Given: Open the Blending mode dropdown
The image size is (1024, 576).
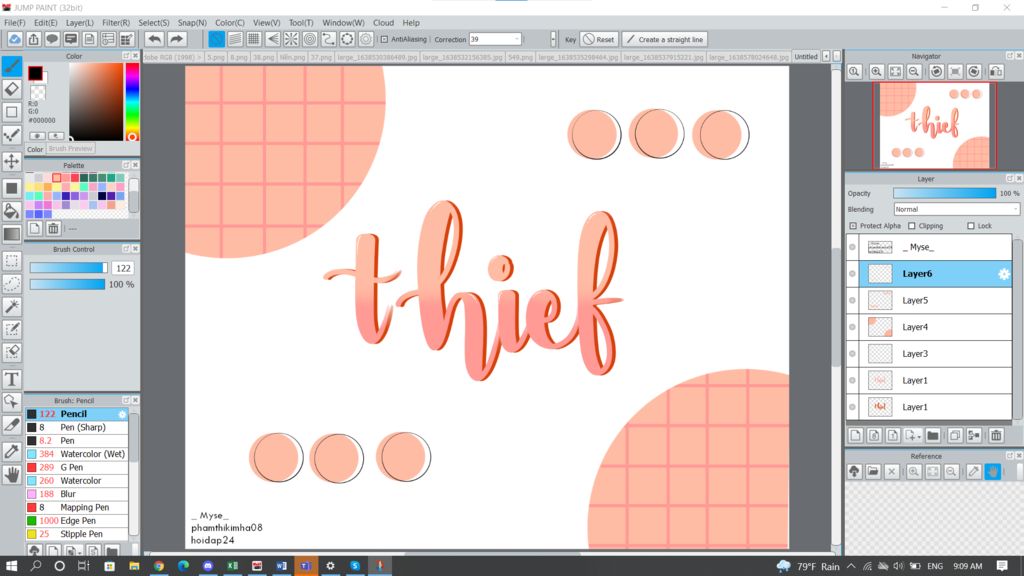Looking at the screenshot, I should [956, 210].
